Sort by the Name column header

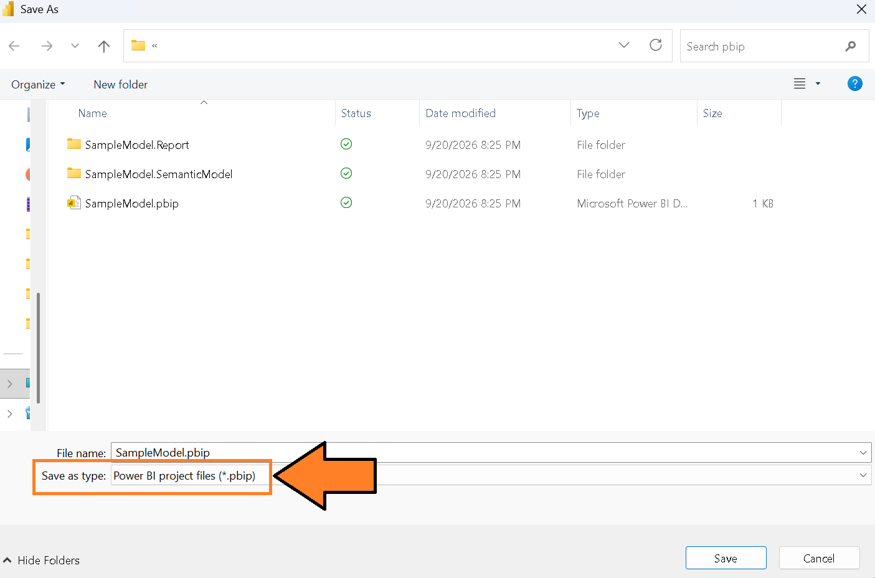tap(93, 113)
